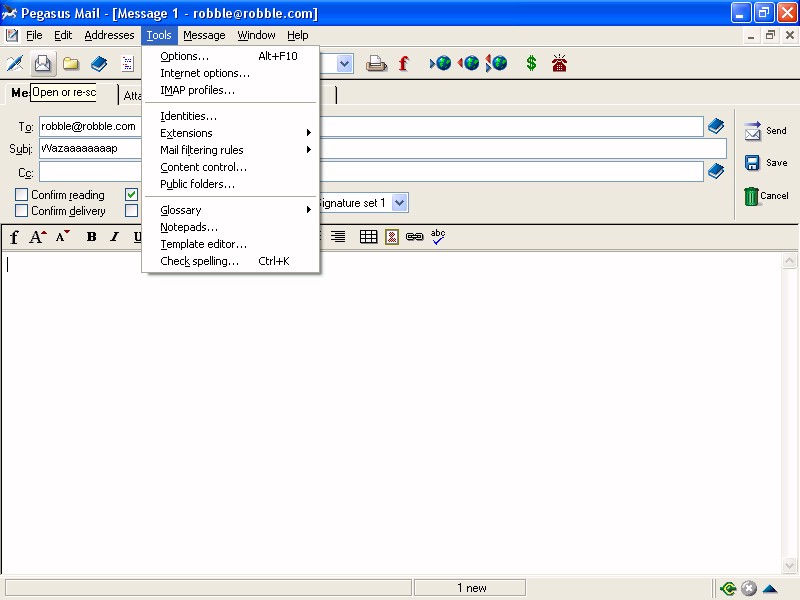Image resolution: width=800 pixels, height=600 pixels.
Task: Tick the empty checkbox beside Confirm delivery
Action: [132, 211]
